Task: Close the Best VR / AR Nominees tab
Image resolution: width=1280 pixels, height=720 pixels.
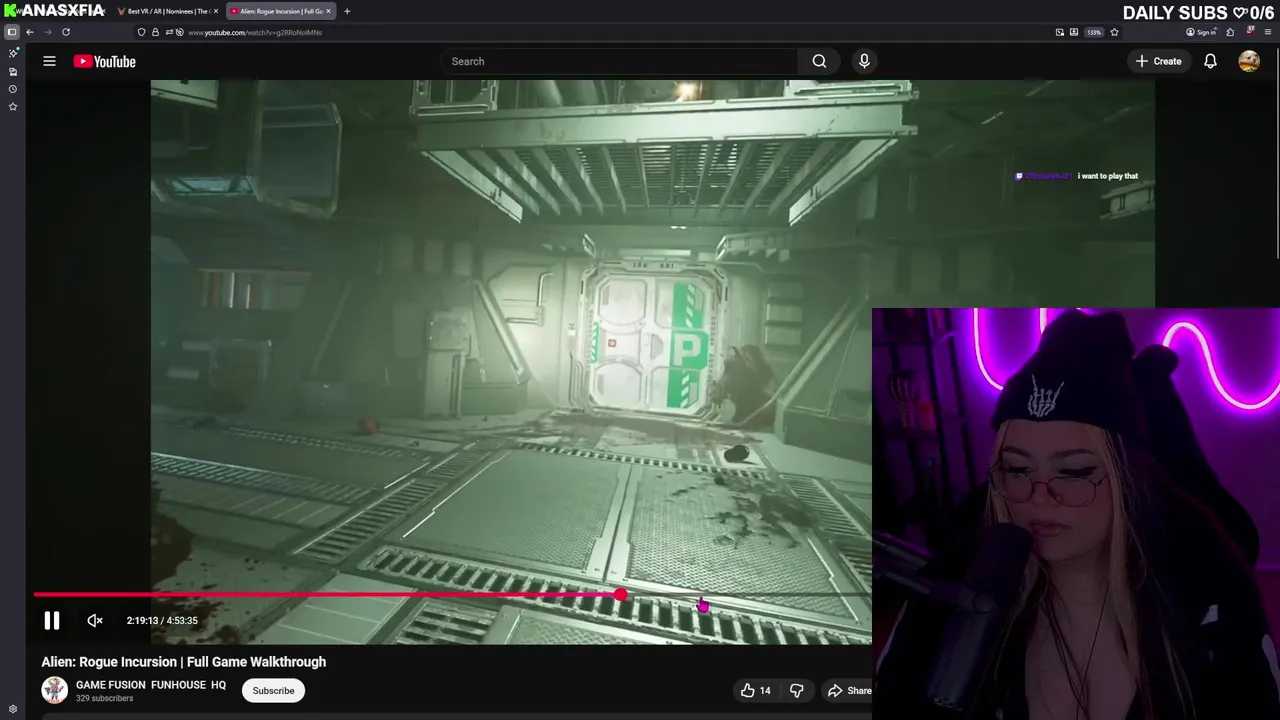Action: click(x=215, y=11)
